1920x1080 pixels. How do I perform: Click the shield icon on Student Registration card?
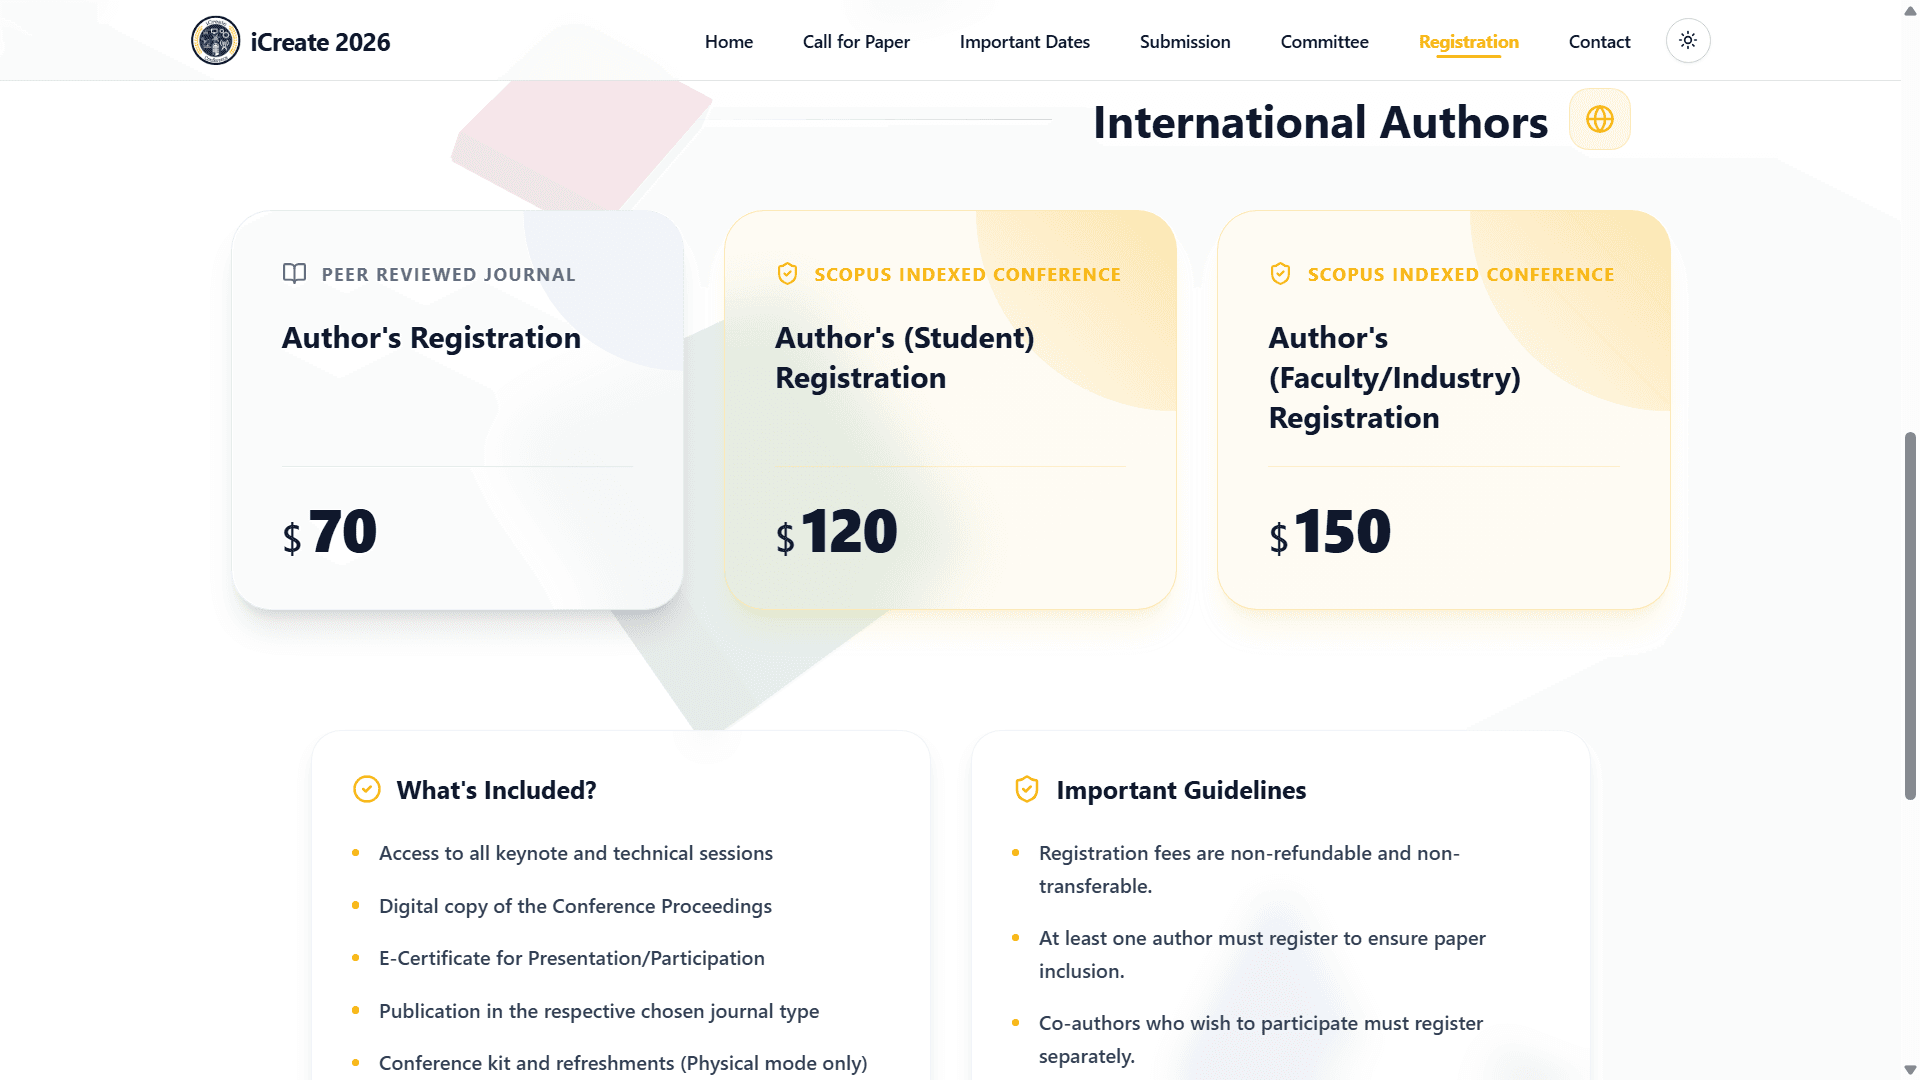[x=787, y=274]
